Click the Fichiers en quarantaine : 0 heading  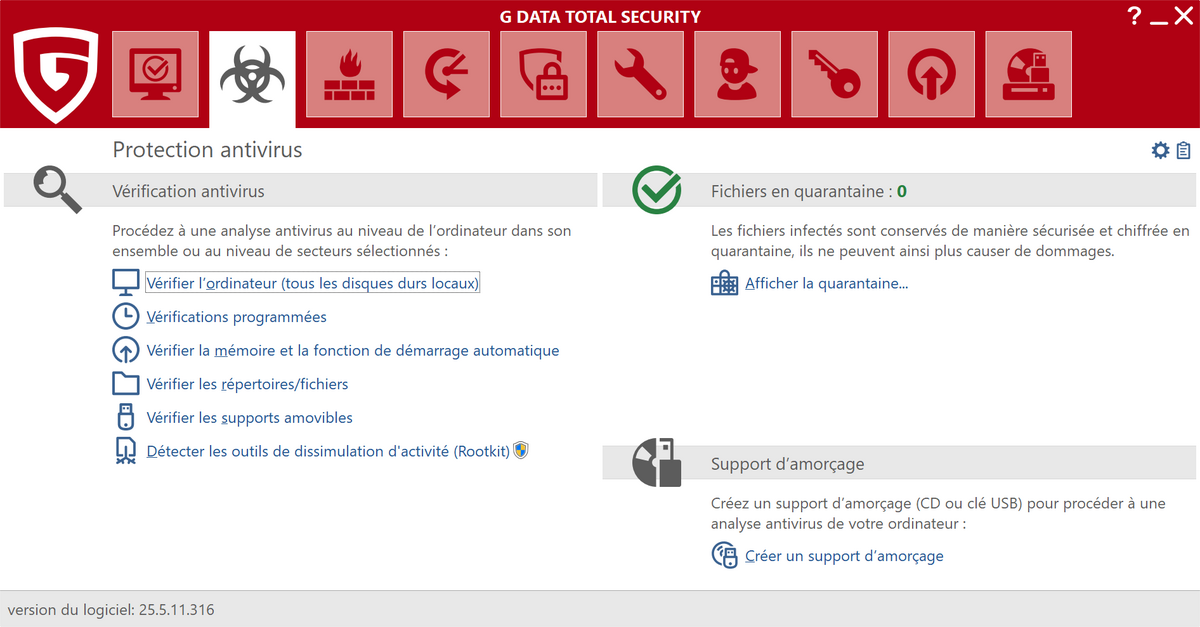point(809,191)
